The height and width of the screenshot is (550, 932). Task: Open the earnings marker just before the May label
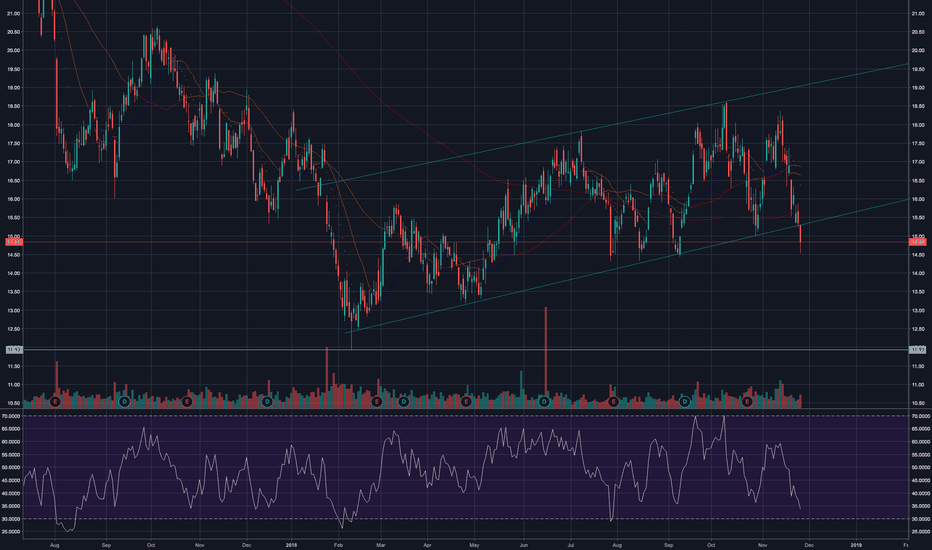click(466, 402)
